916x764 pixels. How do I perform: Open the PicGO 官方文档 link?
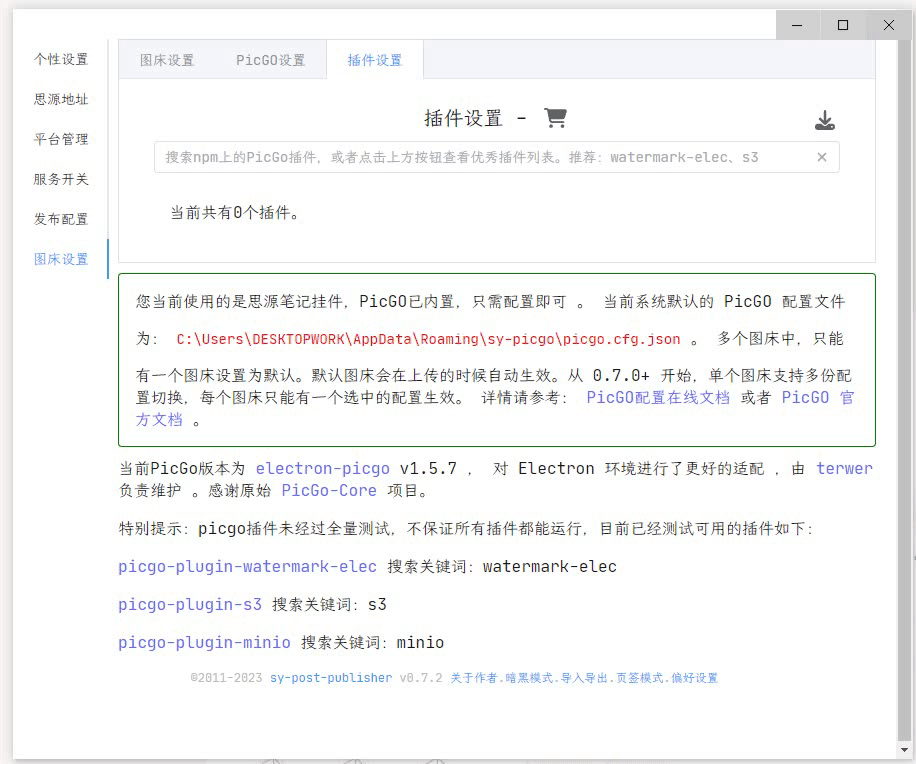coord(818,398)
